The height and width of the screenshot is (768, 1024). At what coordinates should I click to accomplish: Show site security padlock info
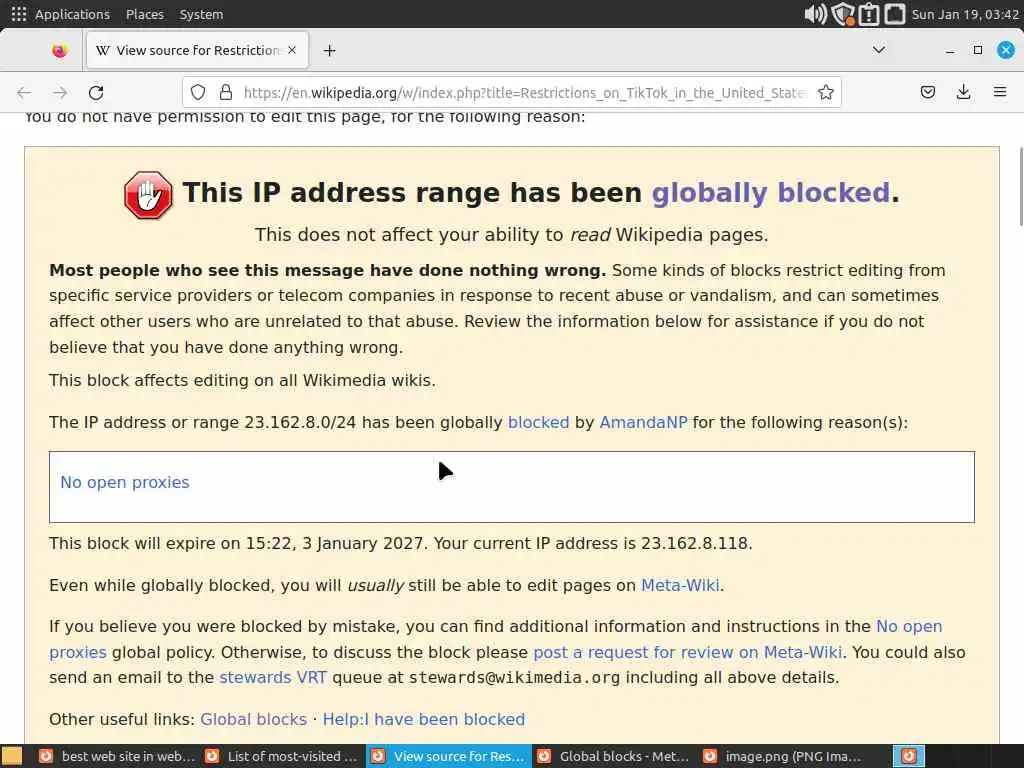226,92
